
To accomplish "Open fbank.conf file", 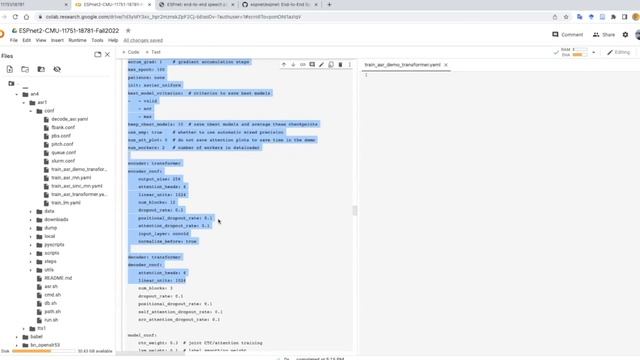I will click(x=63, y=127).
